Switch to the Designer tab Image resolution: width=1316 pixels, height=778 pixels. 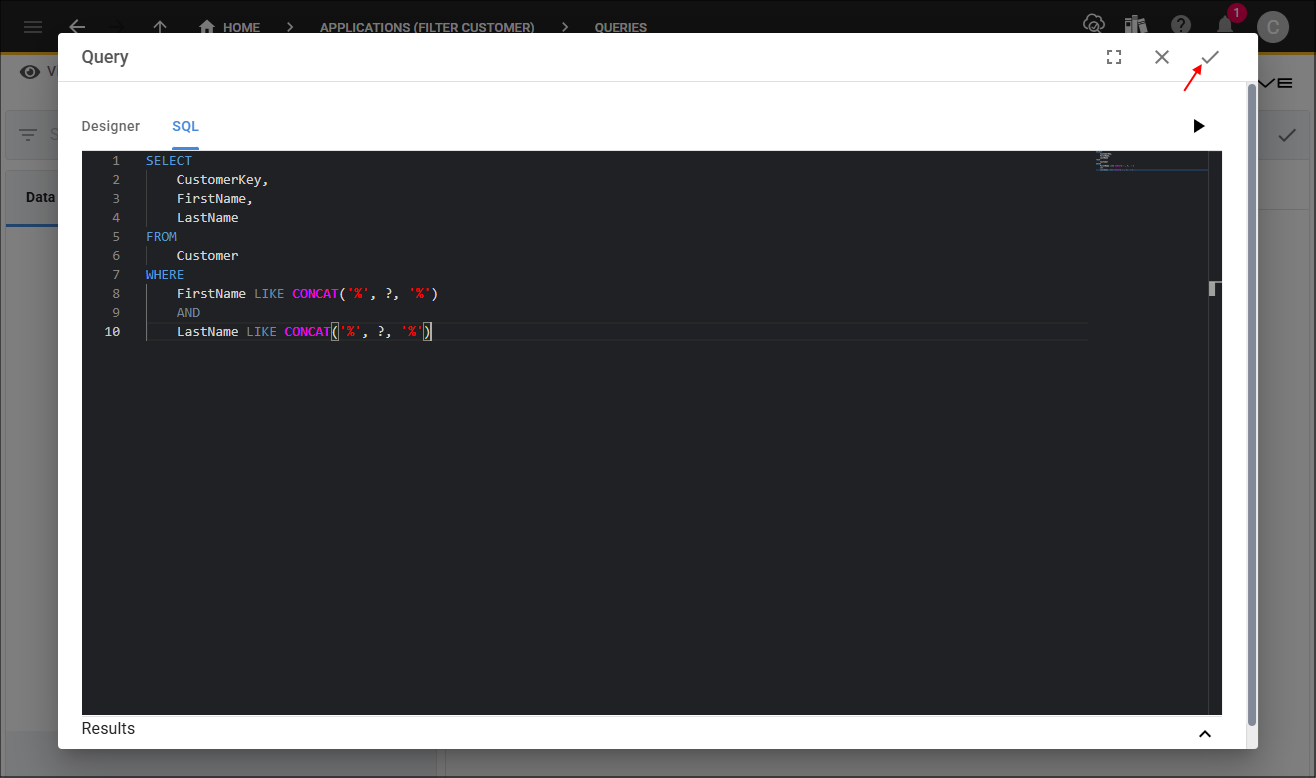(111, 127)
